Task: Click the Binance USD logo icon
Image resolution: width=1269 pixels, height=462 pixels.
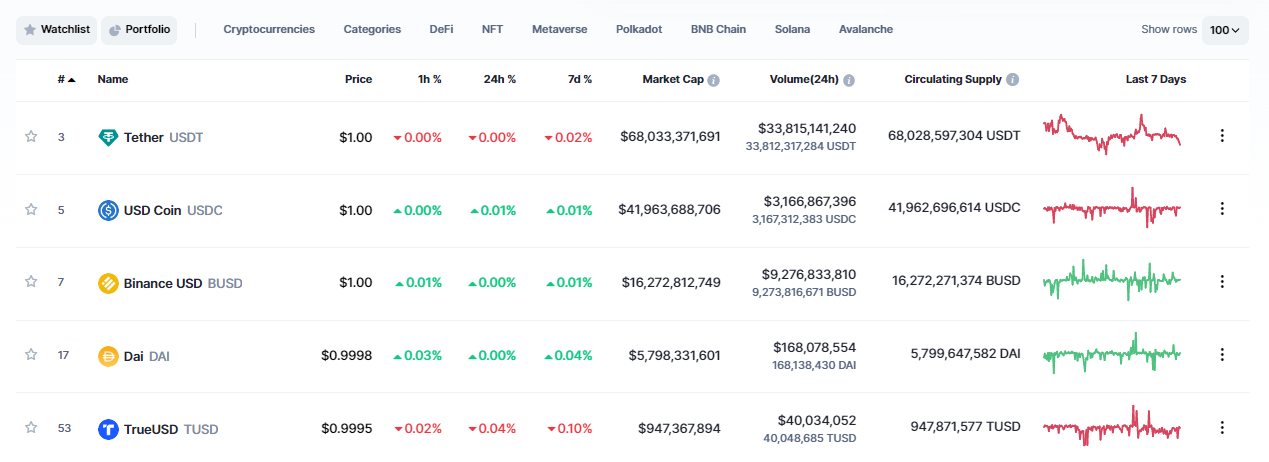Action: [108, 283]
